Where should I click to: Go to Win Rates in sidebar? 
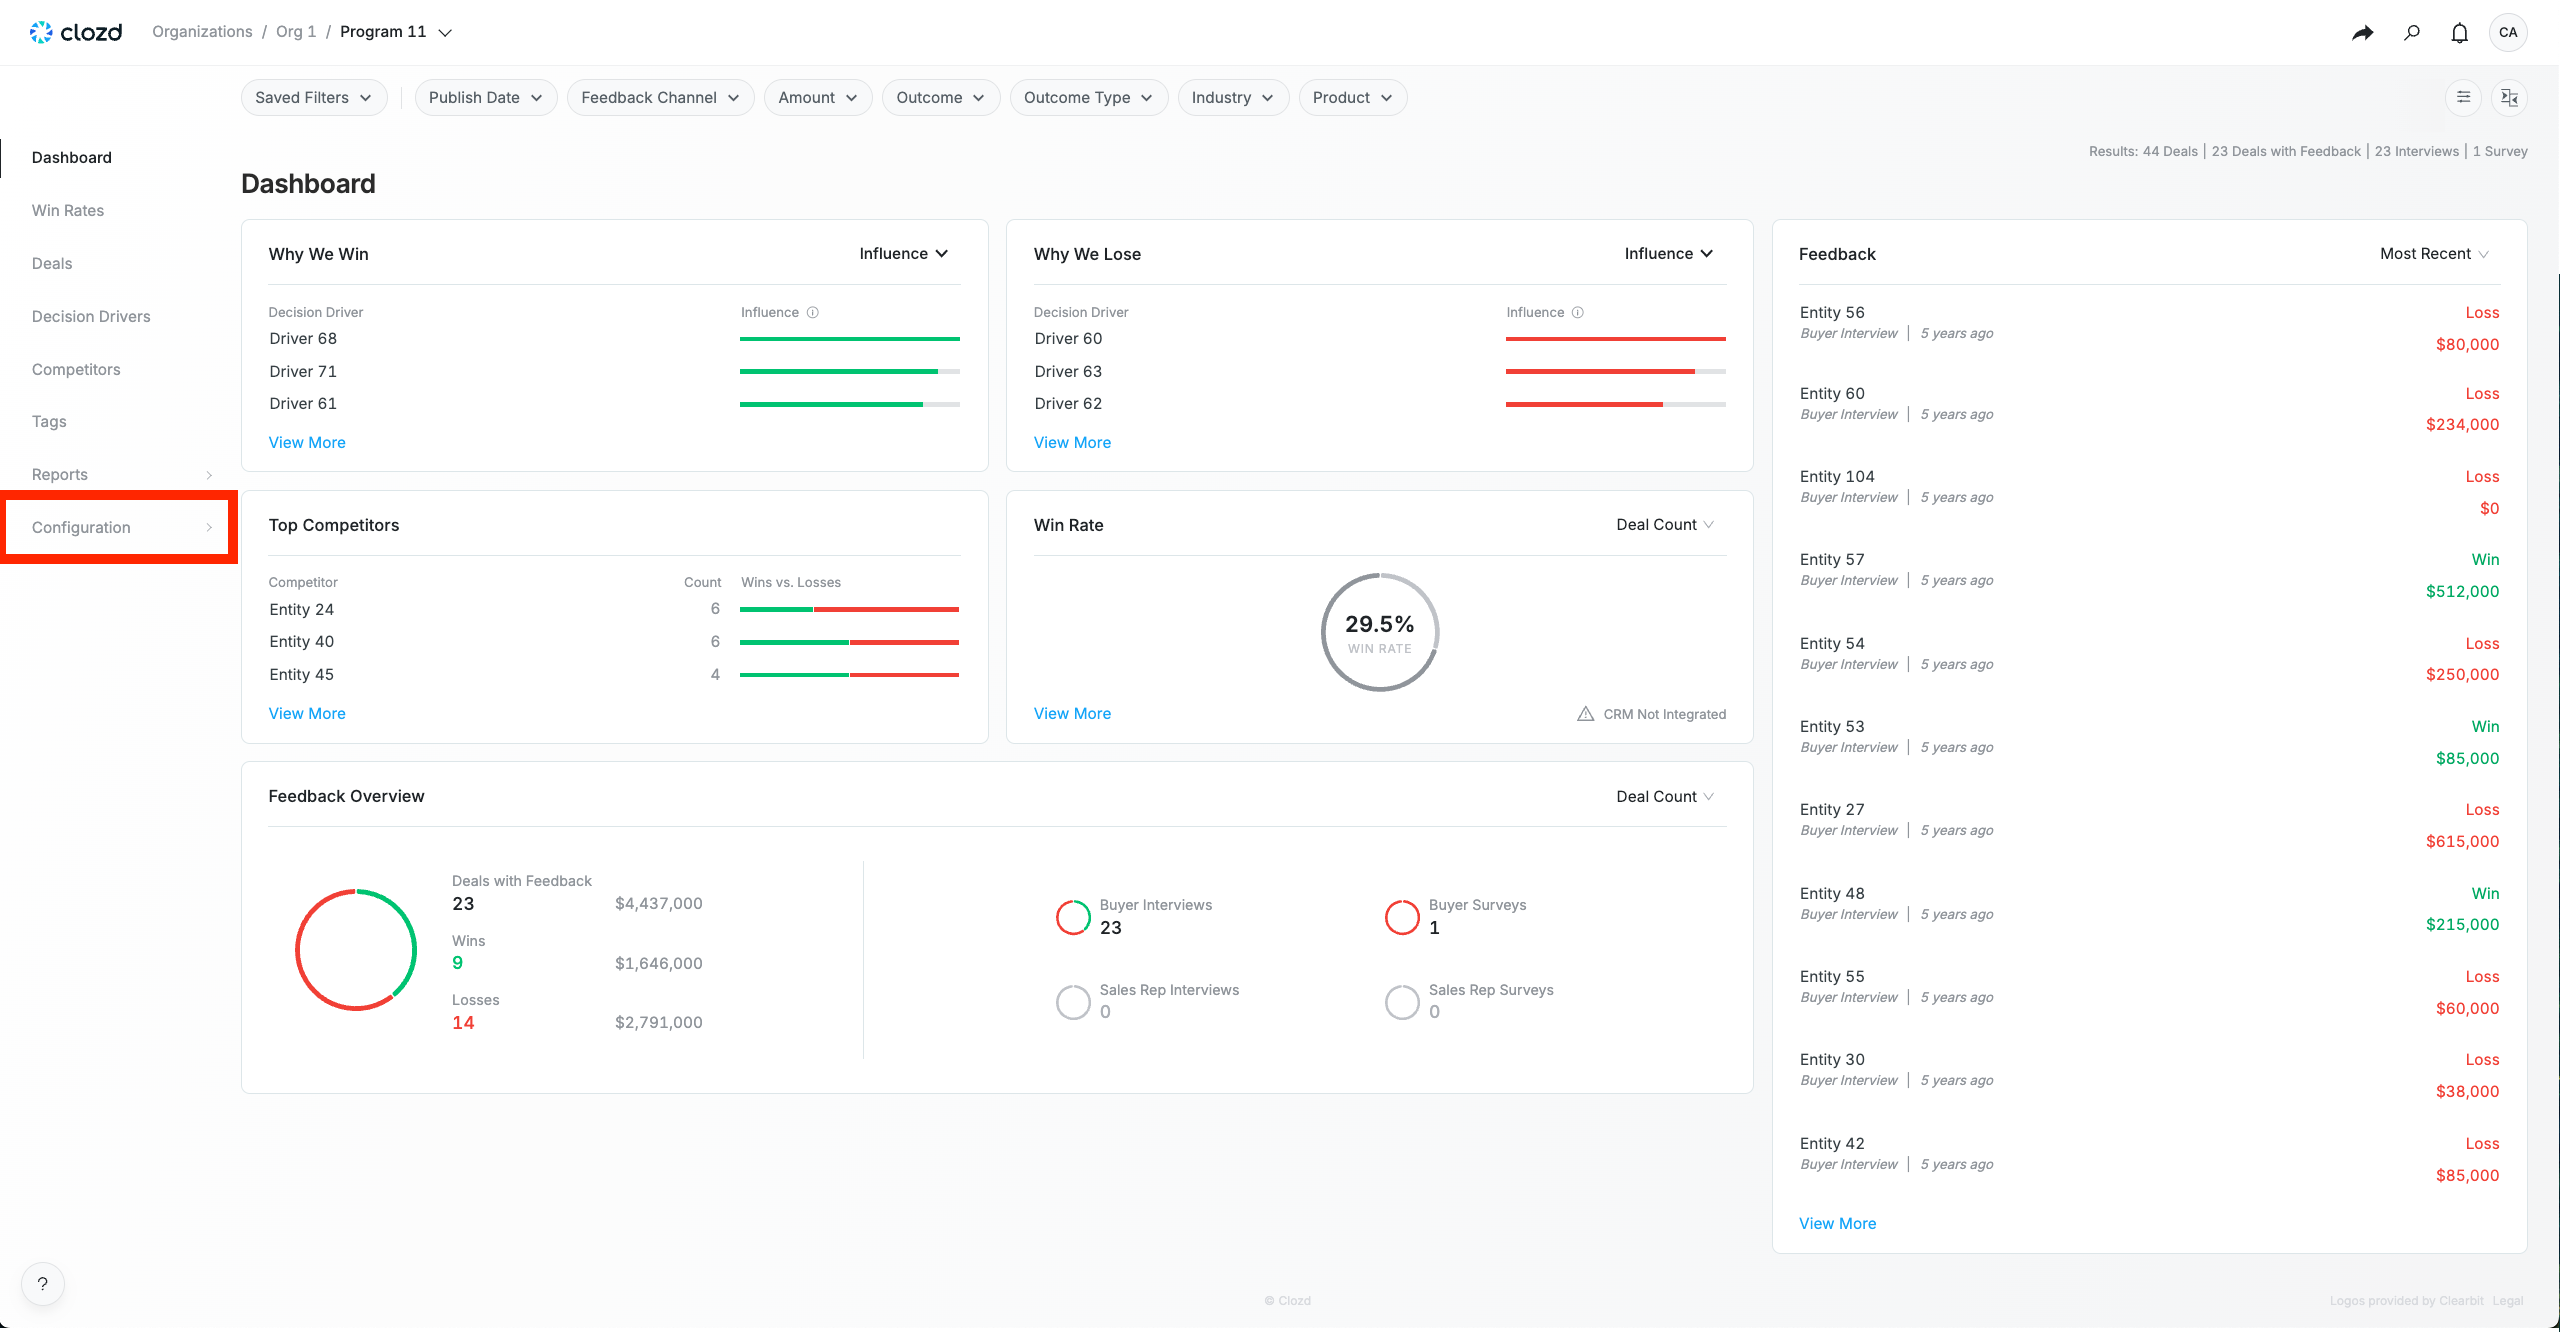[x=68, y=210]
